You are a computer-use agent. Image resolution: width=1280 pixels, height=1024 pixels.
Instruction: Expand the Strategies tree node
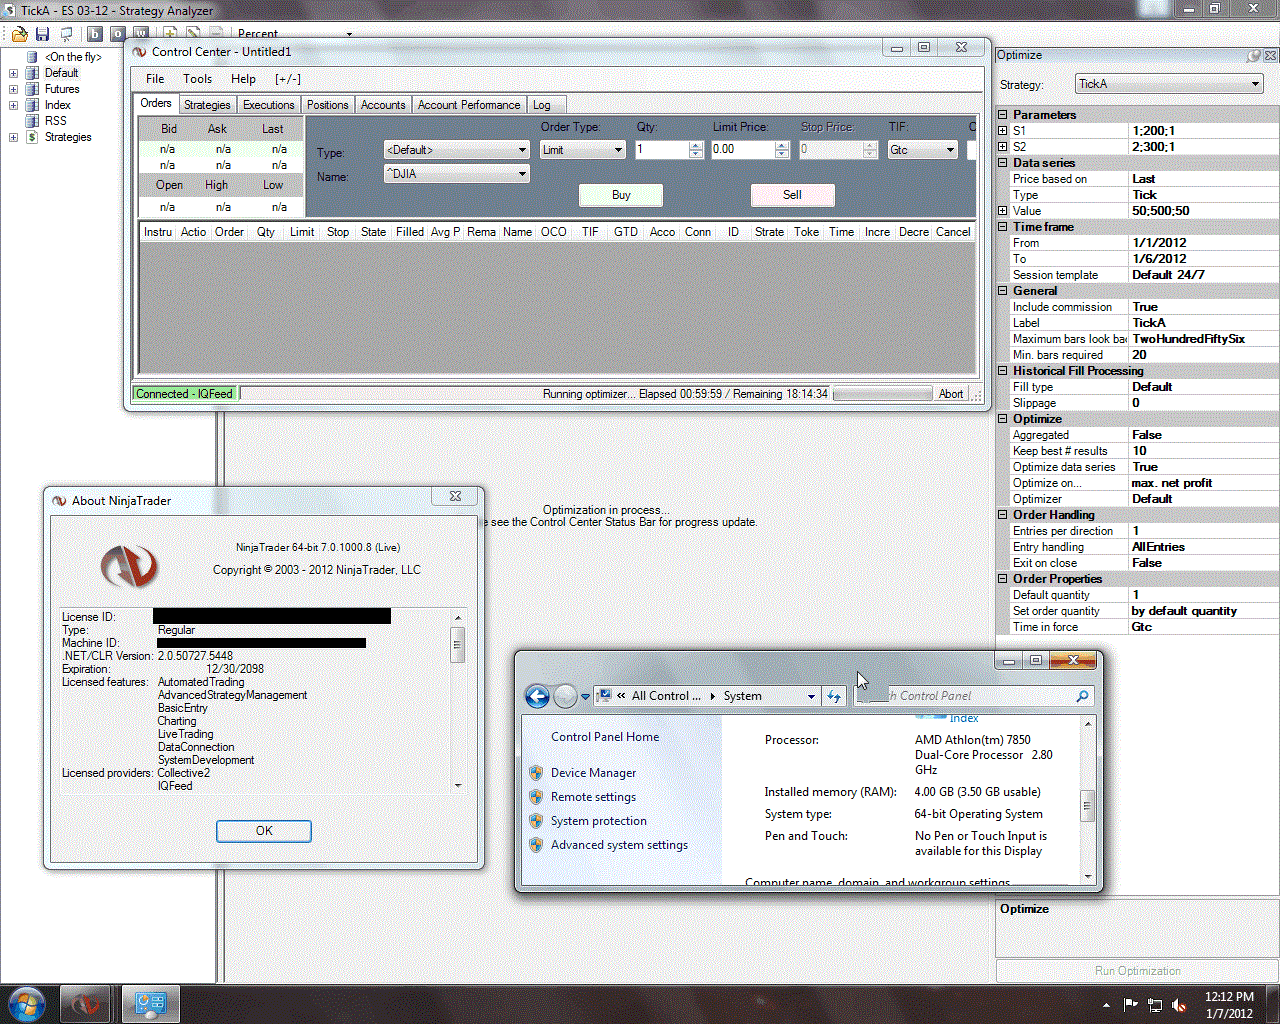[x=13, y=137]
